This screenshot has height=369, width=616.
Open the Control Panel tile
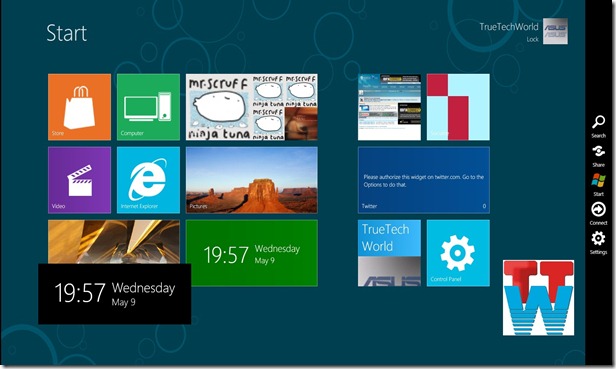(x=458, y=253)
